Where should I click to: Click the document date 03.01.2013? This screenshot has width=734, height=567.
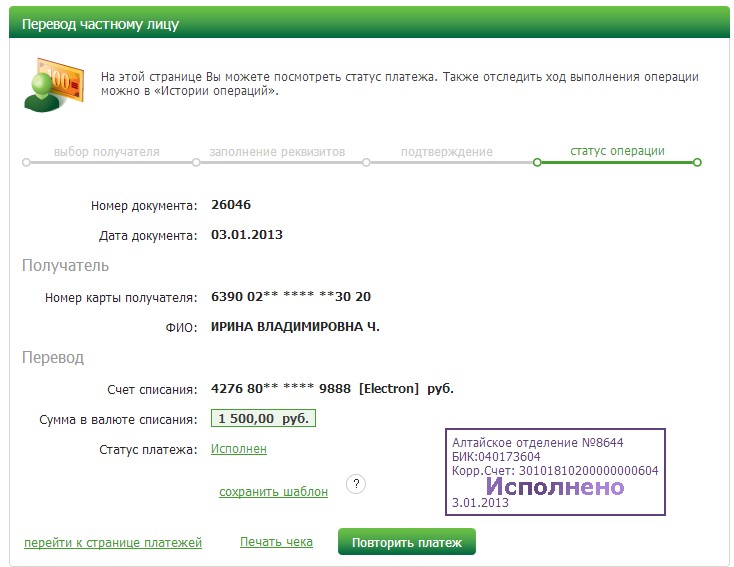click(x=247, y=235)
